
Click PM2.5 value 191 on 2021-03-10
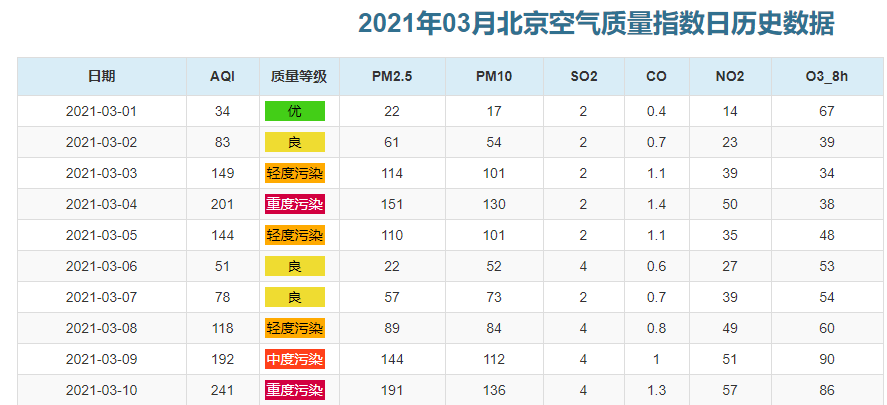(x=391, y=391)
